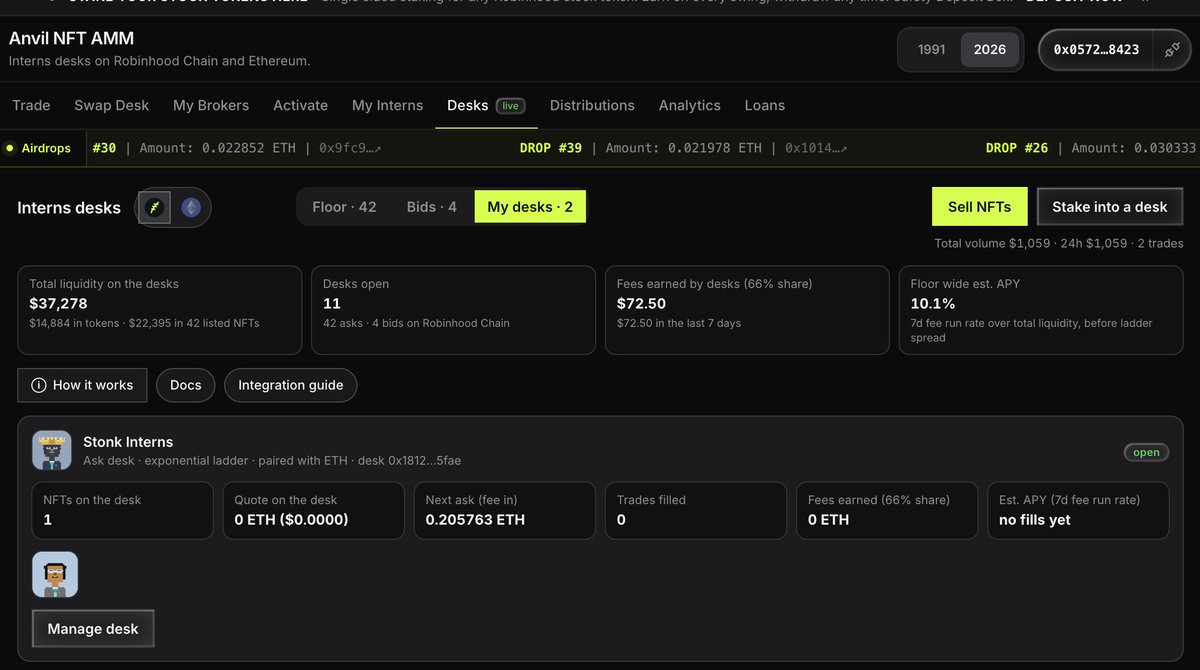Image resolution: width=1200 pixels, height=670 pixels.
Task: Click the wallet address 0x0572…8423
Action: coord(1096,49)
